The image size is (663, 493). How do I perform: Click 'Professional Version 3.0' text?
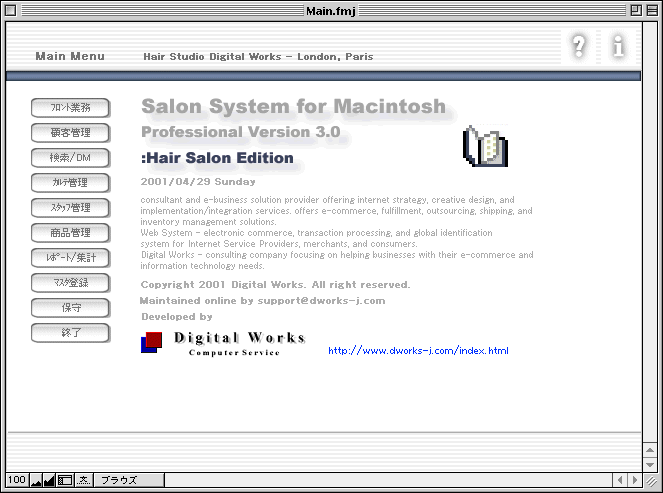click(241, 132)
